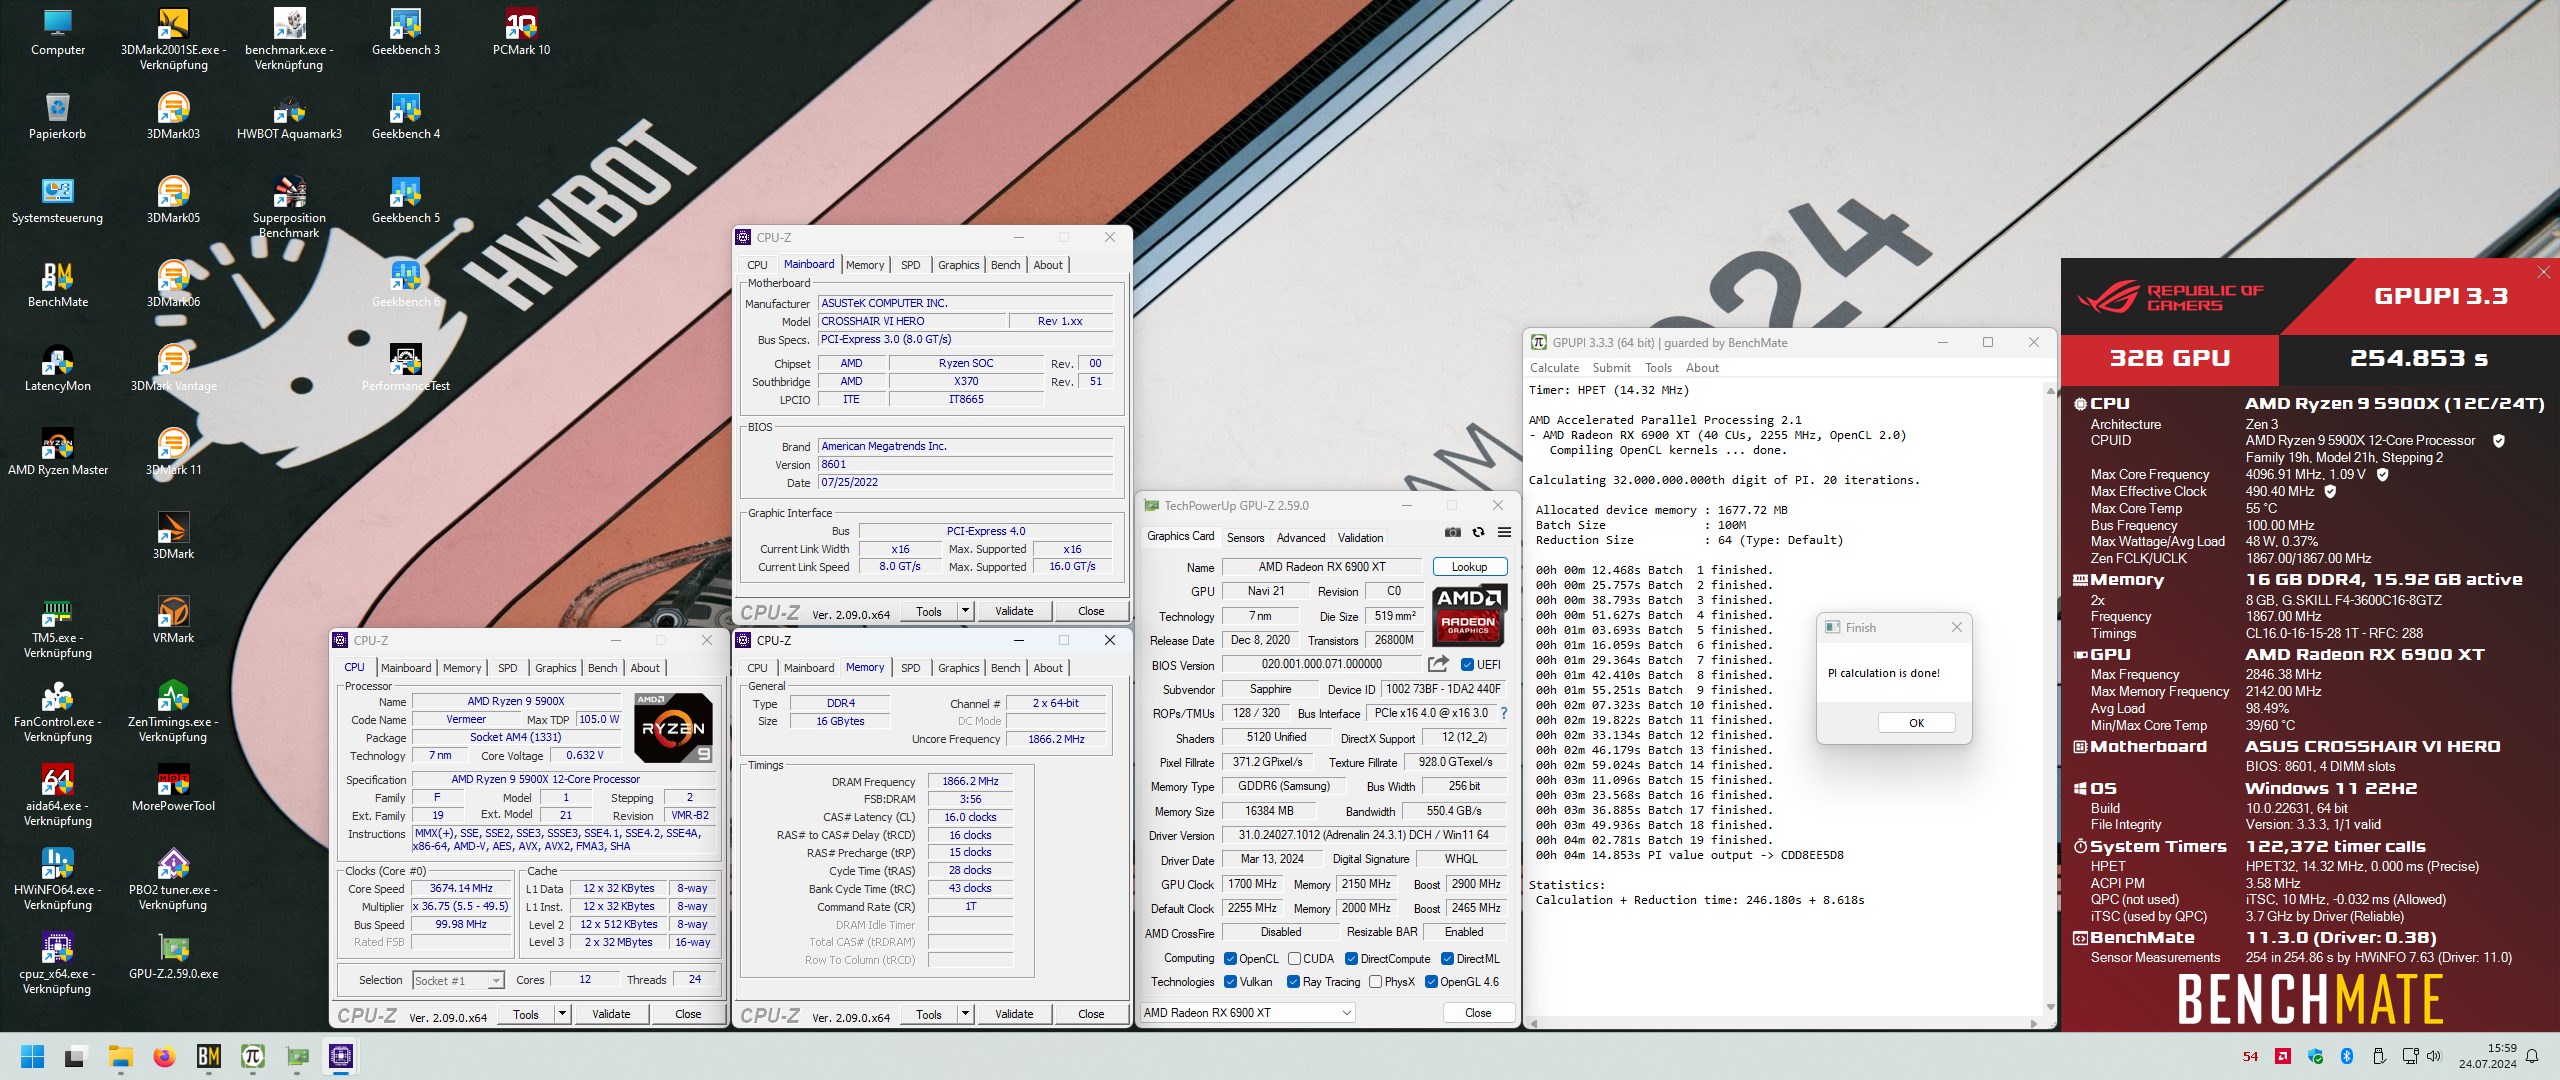Click the Ryzen 9 logo in CPU-Z
Viewport: 2560px width, 1080px height.
[x=674, y=729]
